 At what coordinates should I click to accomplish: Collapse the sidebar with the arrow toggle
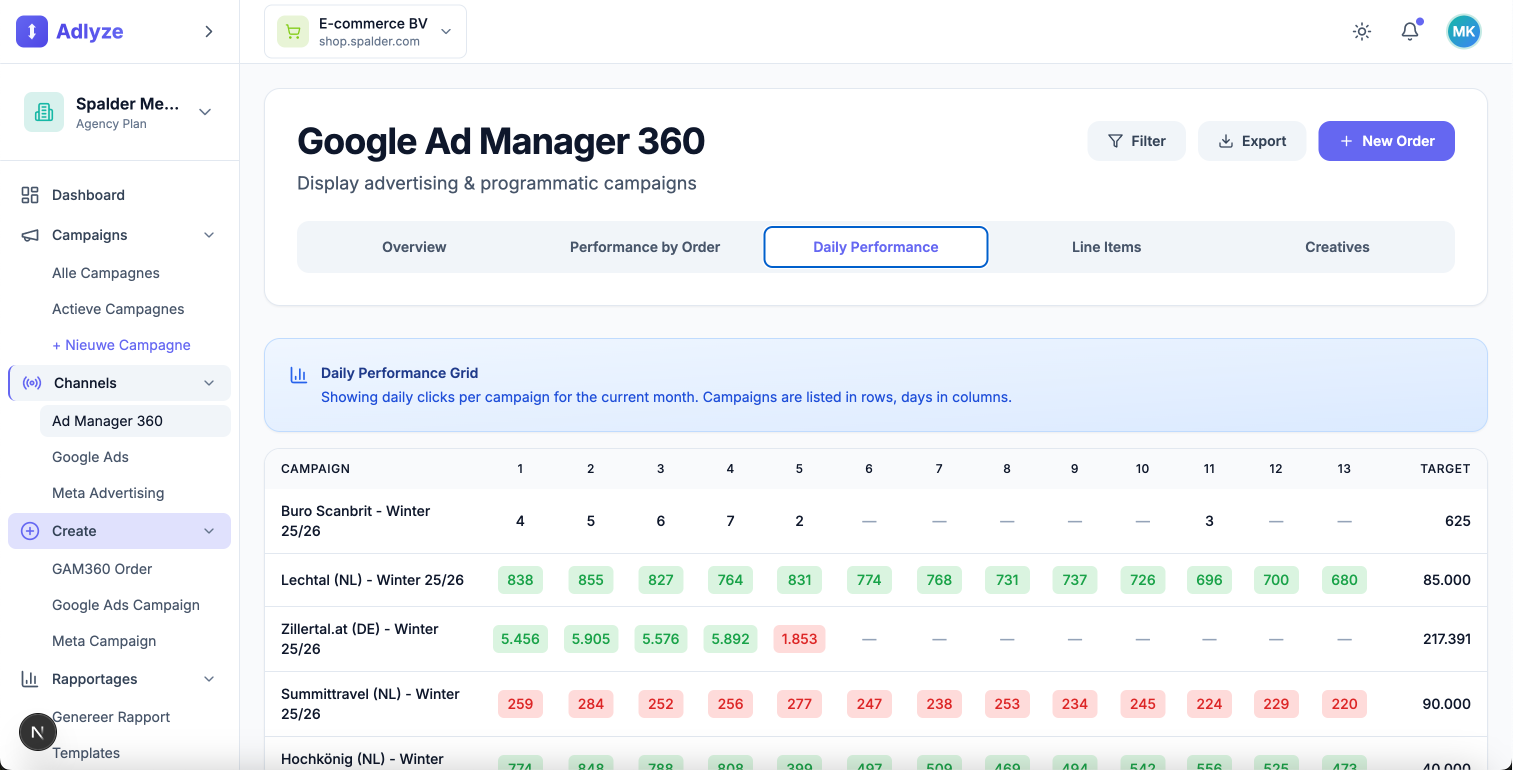(x=208, y=31)
